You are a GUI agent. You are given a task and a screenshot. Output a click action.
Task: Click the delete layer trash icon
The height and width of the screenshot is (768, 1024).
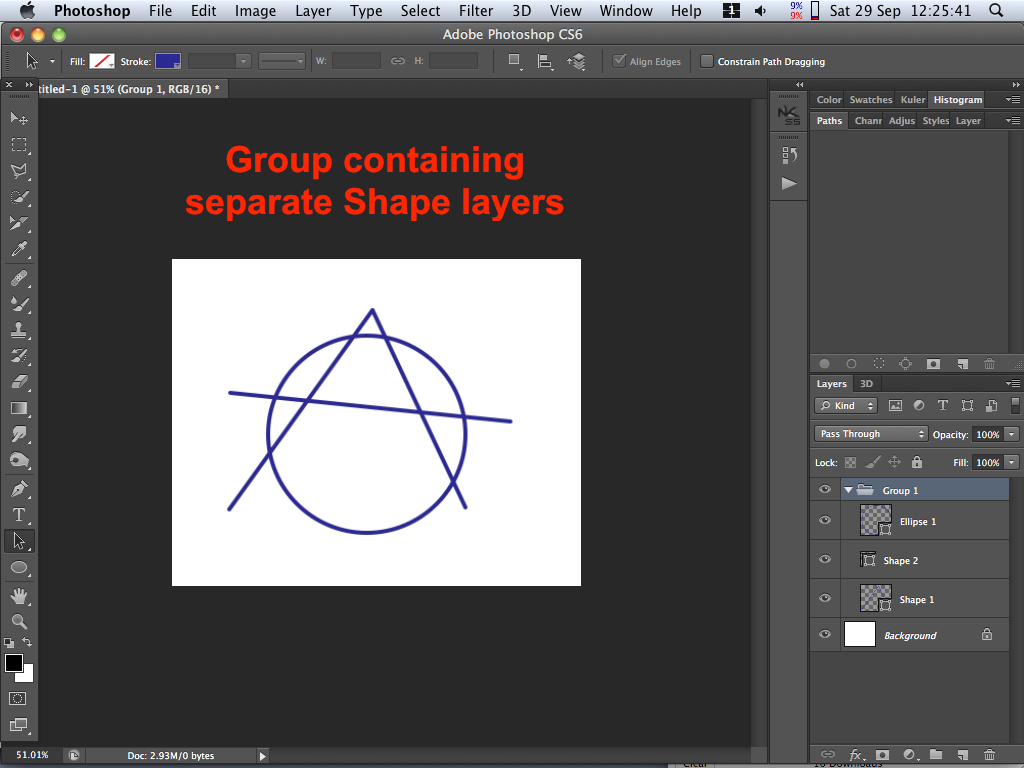pyautogui.click(x=989, y=754)
